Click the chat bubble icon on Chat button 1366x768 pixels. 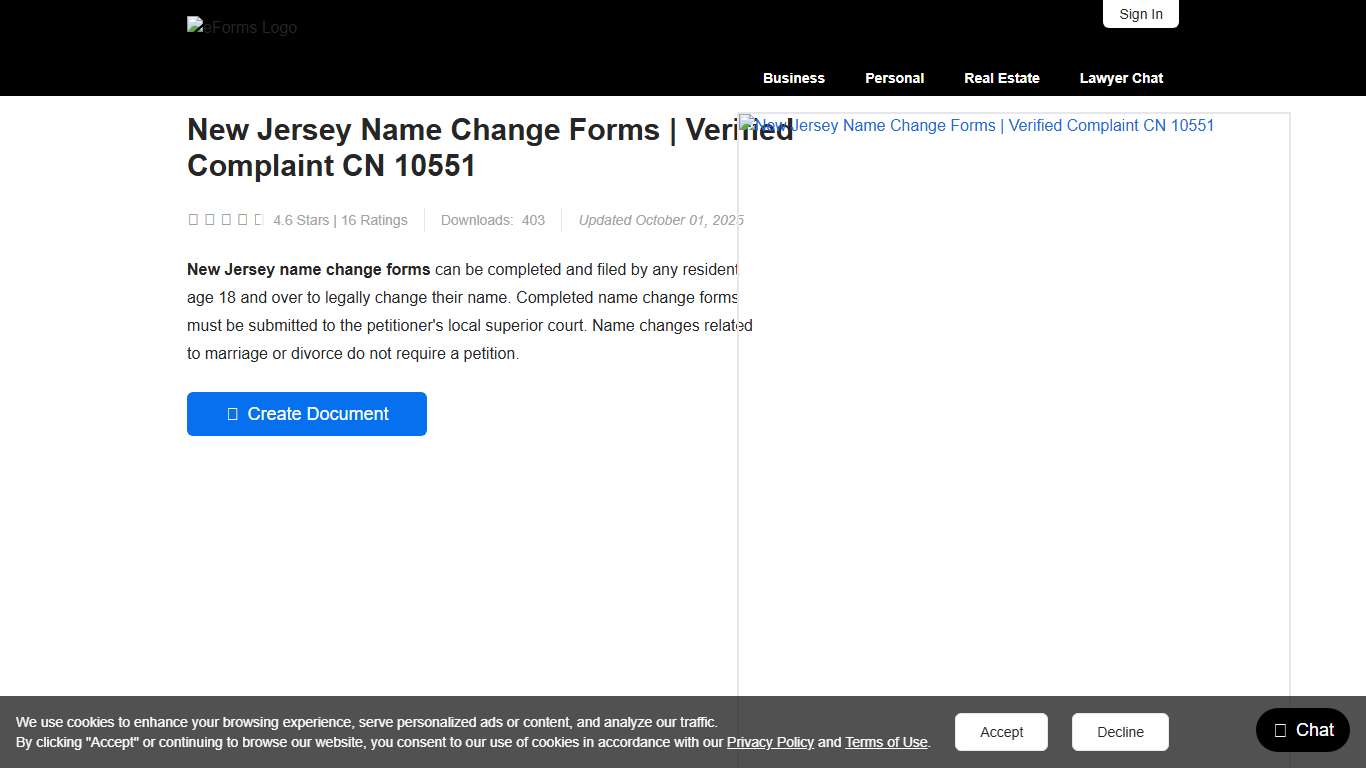click(1281, 730)
